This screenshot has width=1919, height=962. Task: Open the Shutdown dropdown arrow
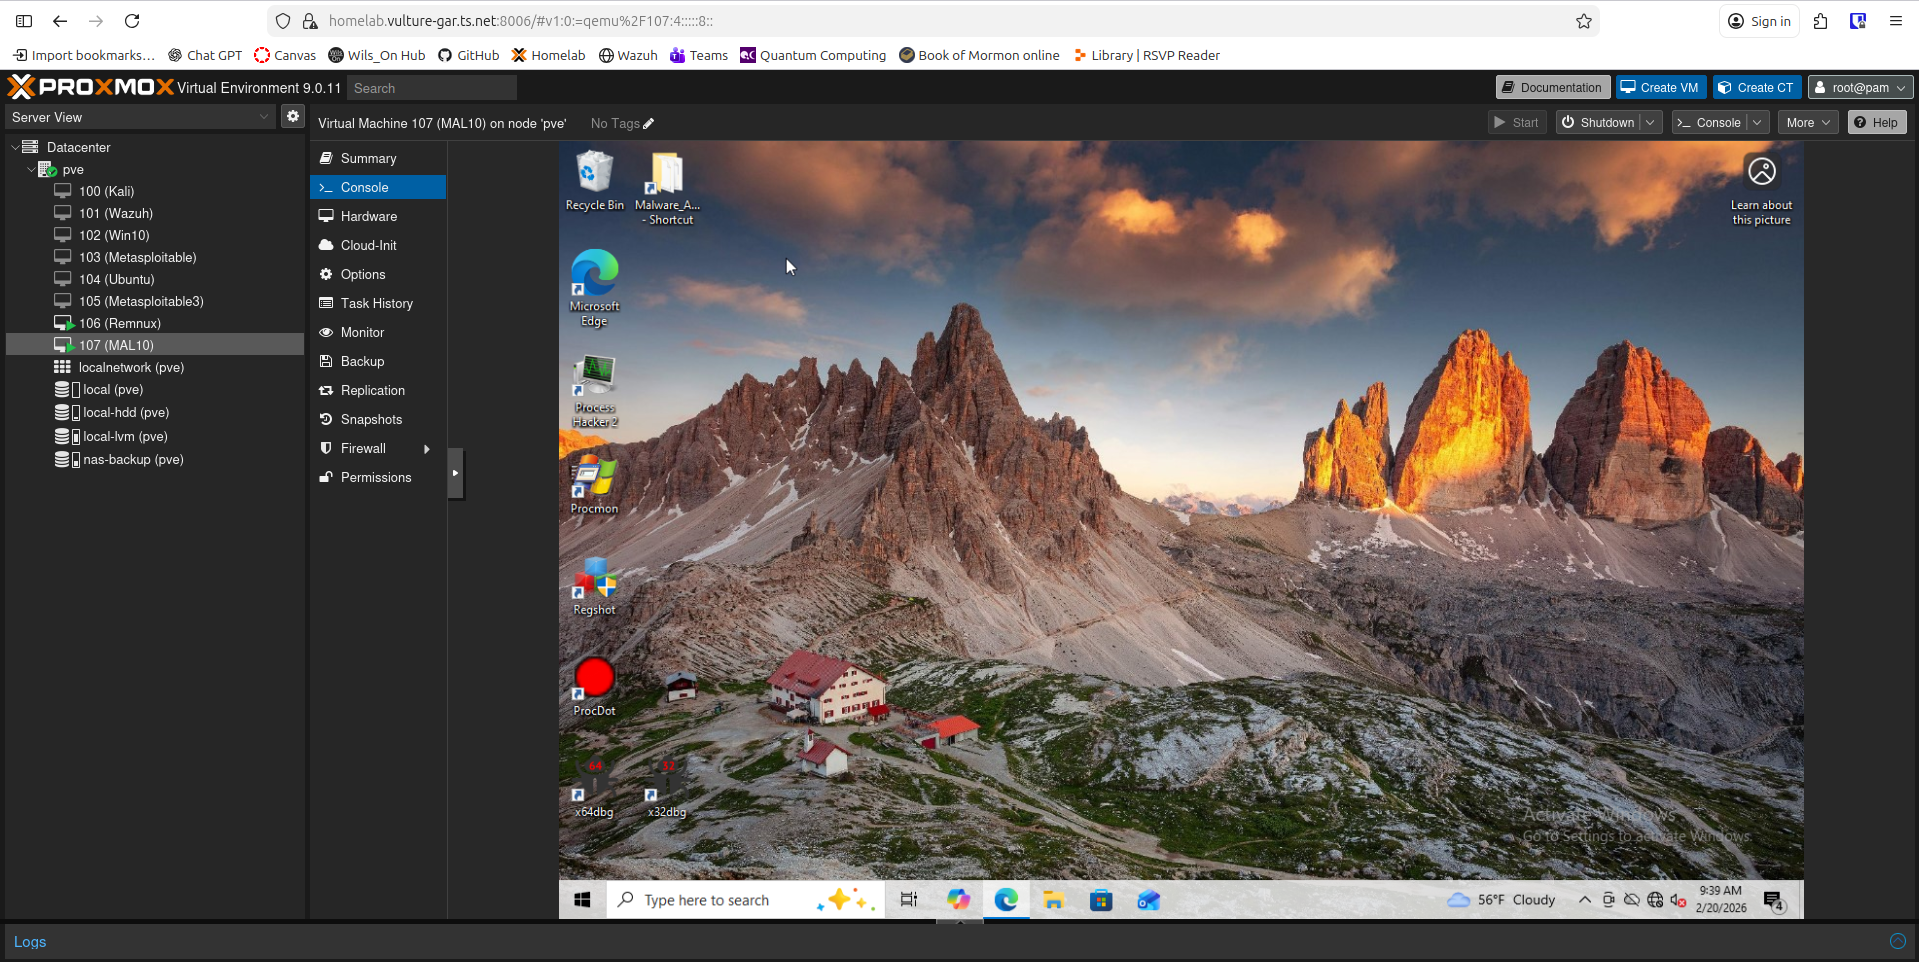[x=1650, y=122]
